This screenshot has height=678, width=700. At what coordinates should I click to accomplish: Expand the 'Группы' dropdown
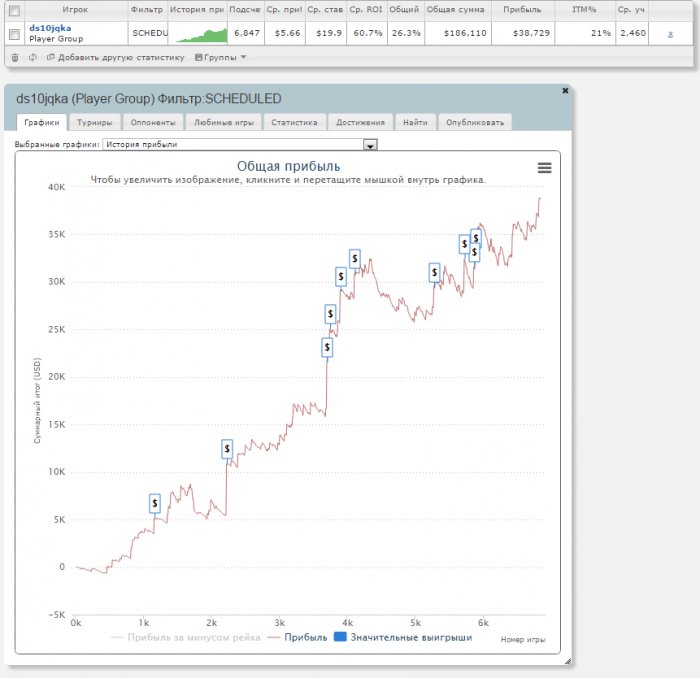click(221, 57)
